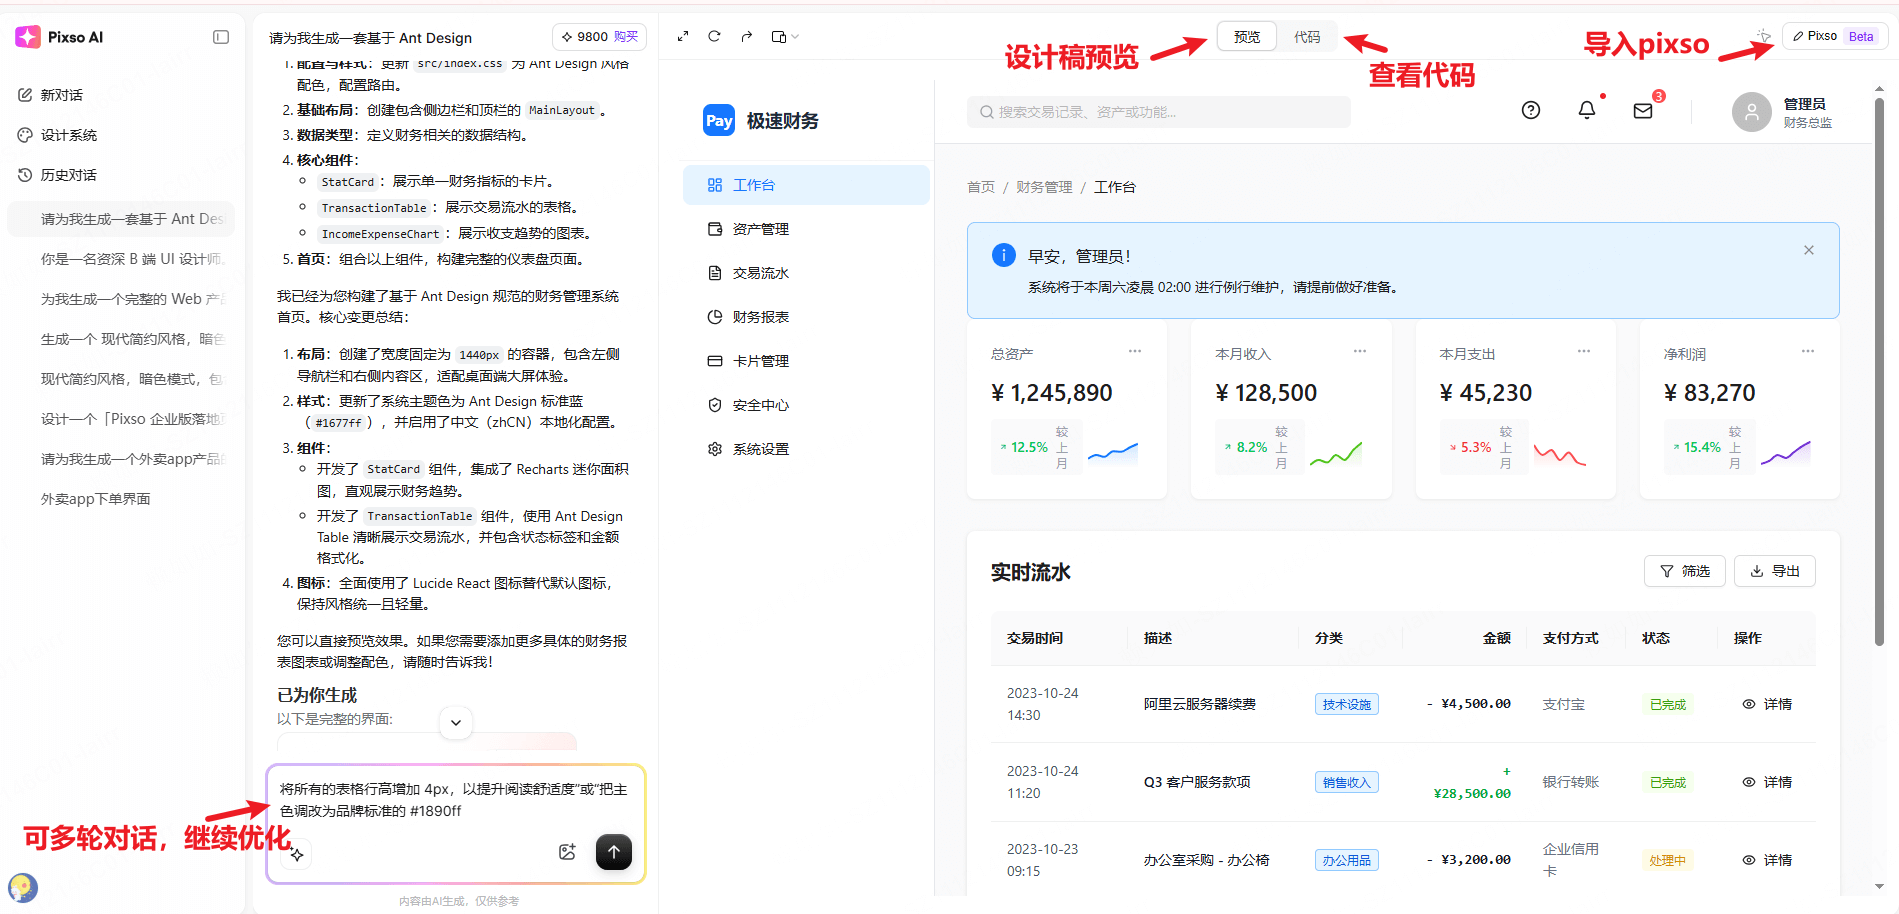Open options menu on the 总资产 card

[x=1134, y=351]
